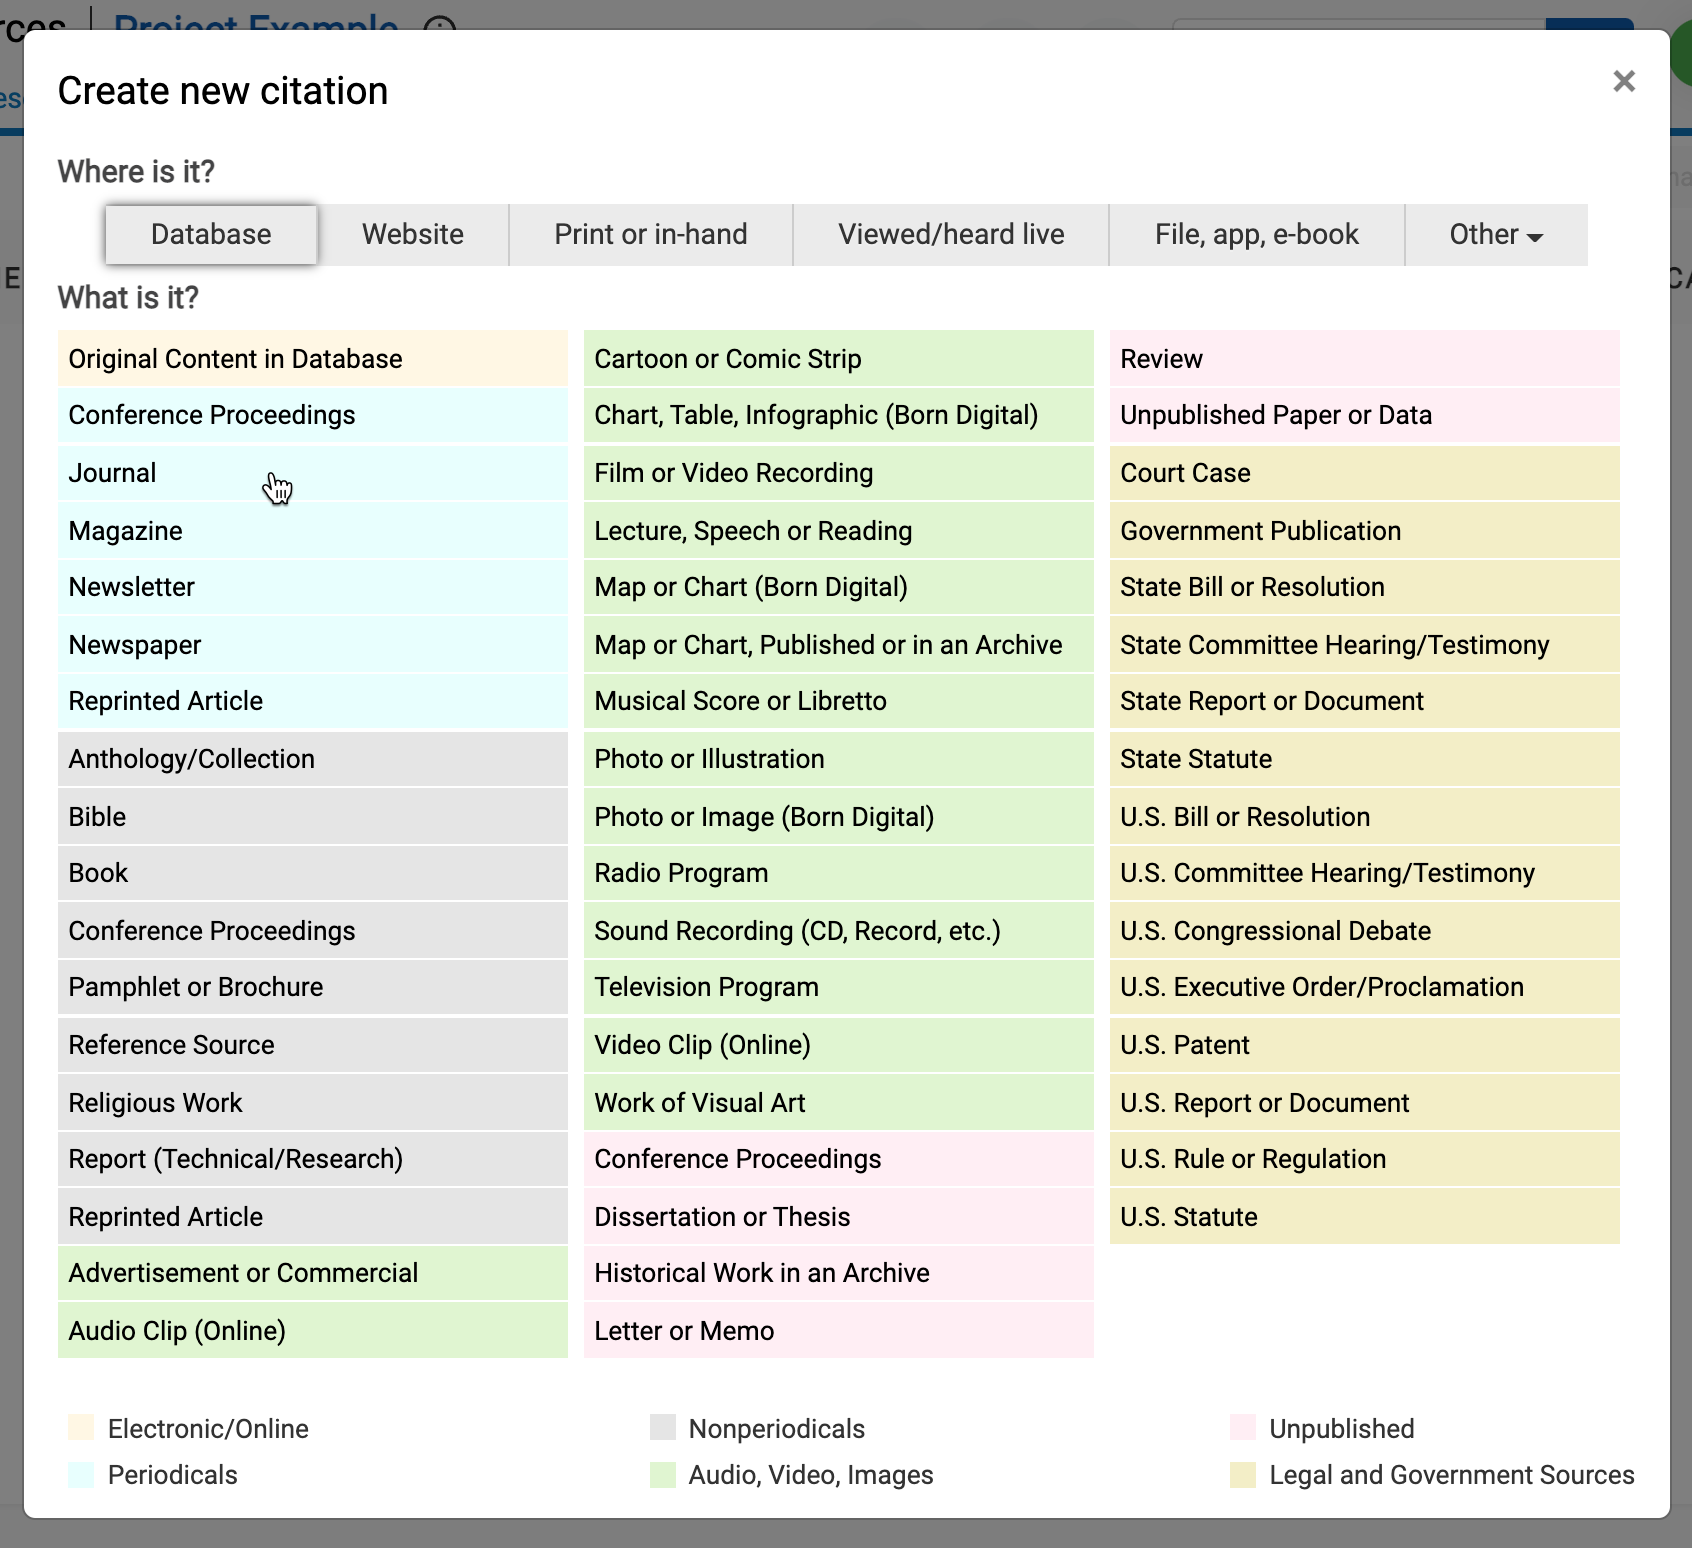The image size is (1692, 1548).
Task: Select the Database source location
Action: point(211,234)
